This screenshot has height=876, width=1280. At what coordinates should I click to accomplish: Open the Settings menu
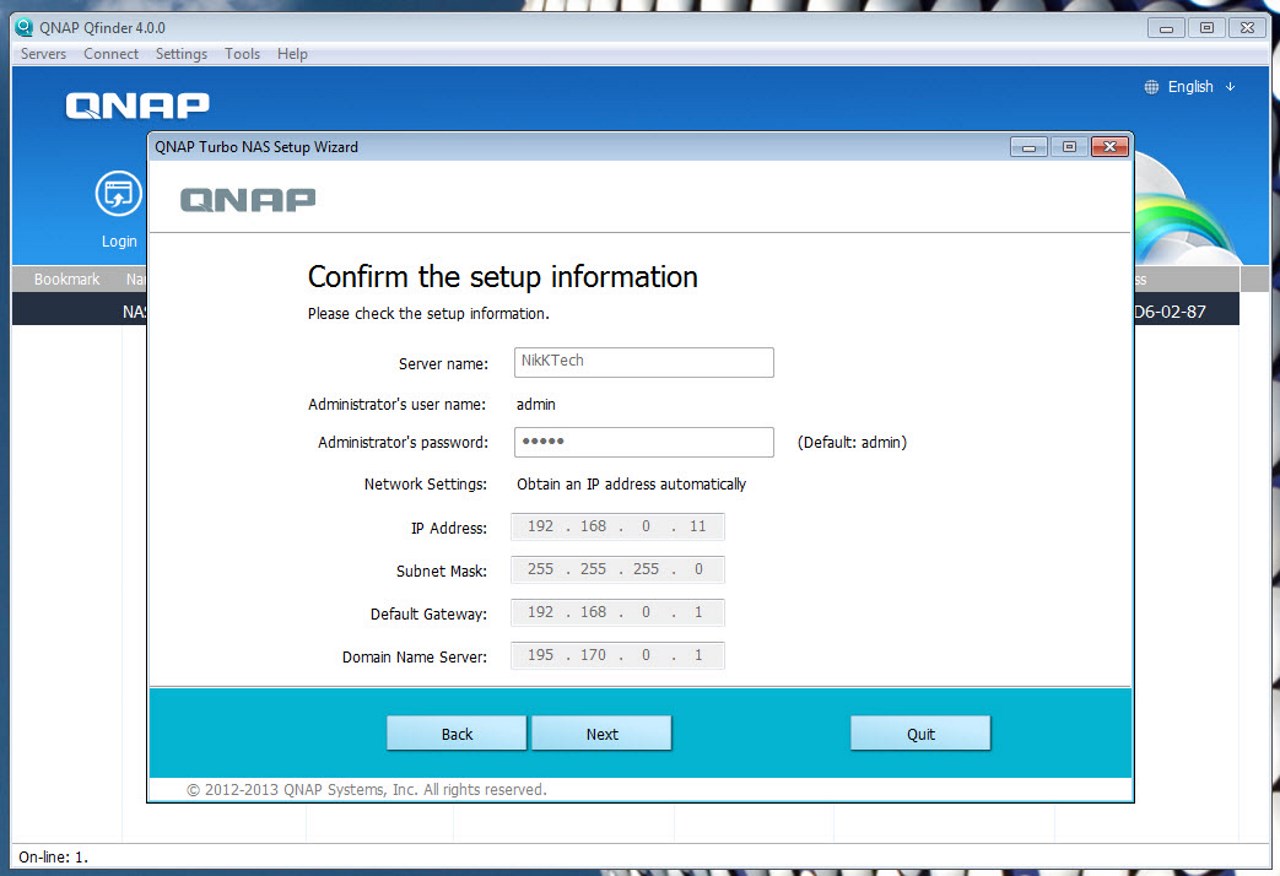tap(181, 54)
